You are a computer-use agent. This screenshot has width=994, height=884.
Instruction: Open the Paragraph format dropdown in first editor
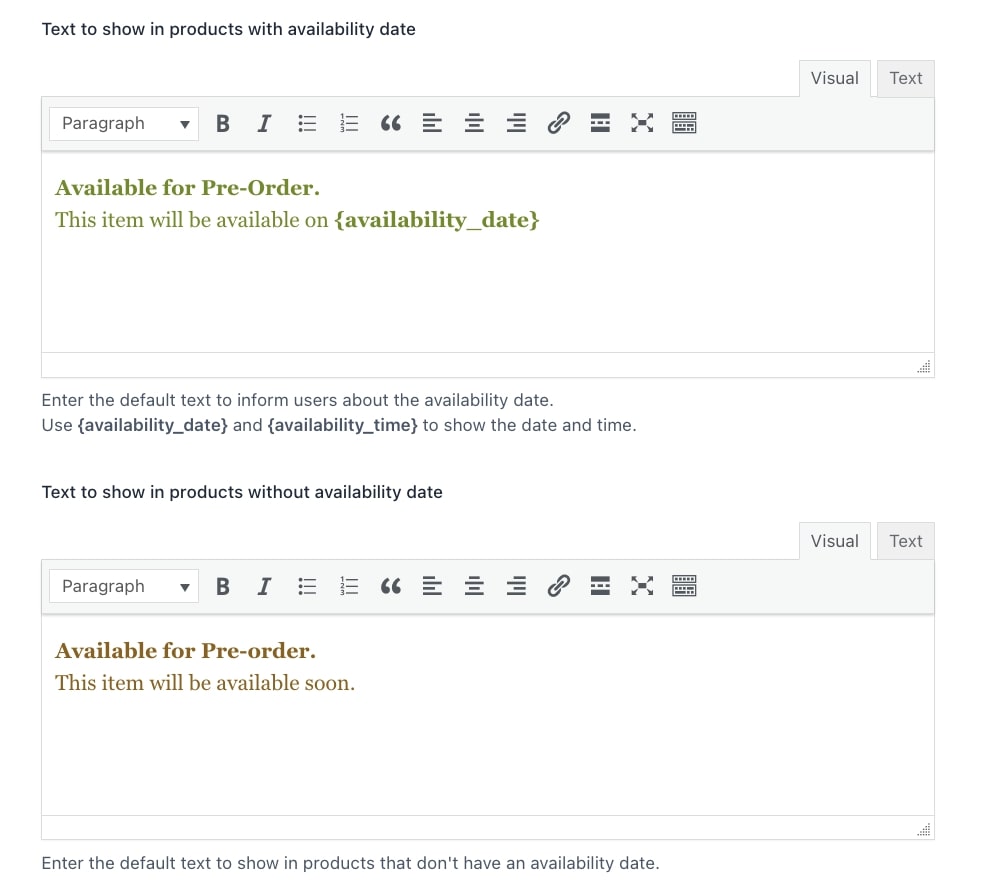[124, 124]
